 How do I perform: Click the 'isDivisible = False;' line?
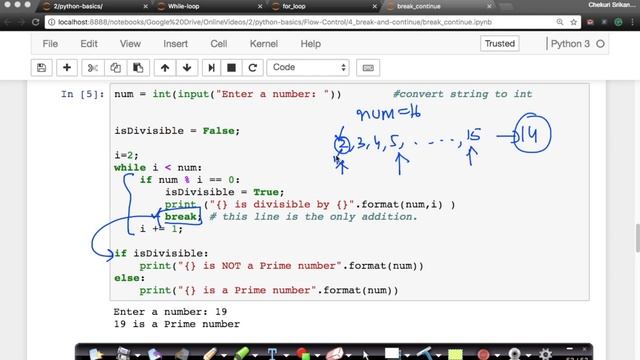(x=177, y=131)
